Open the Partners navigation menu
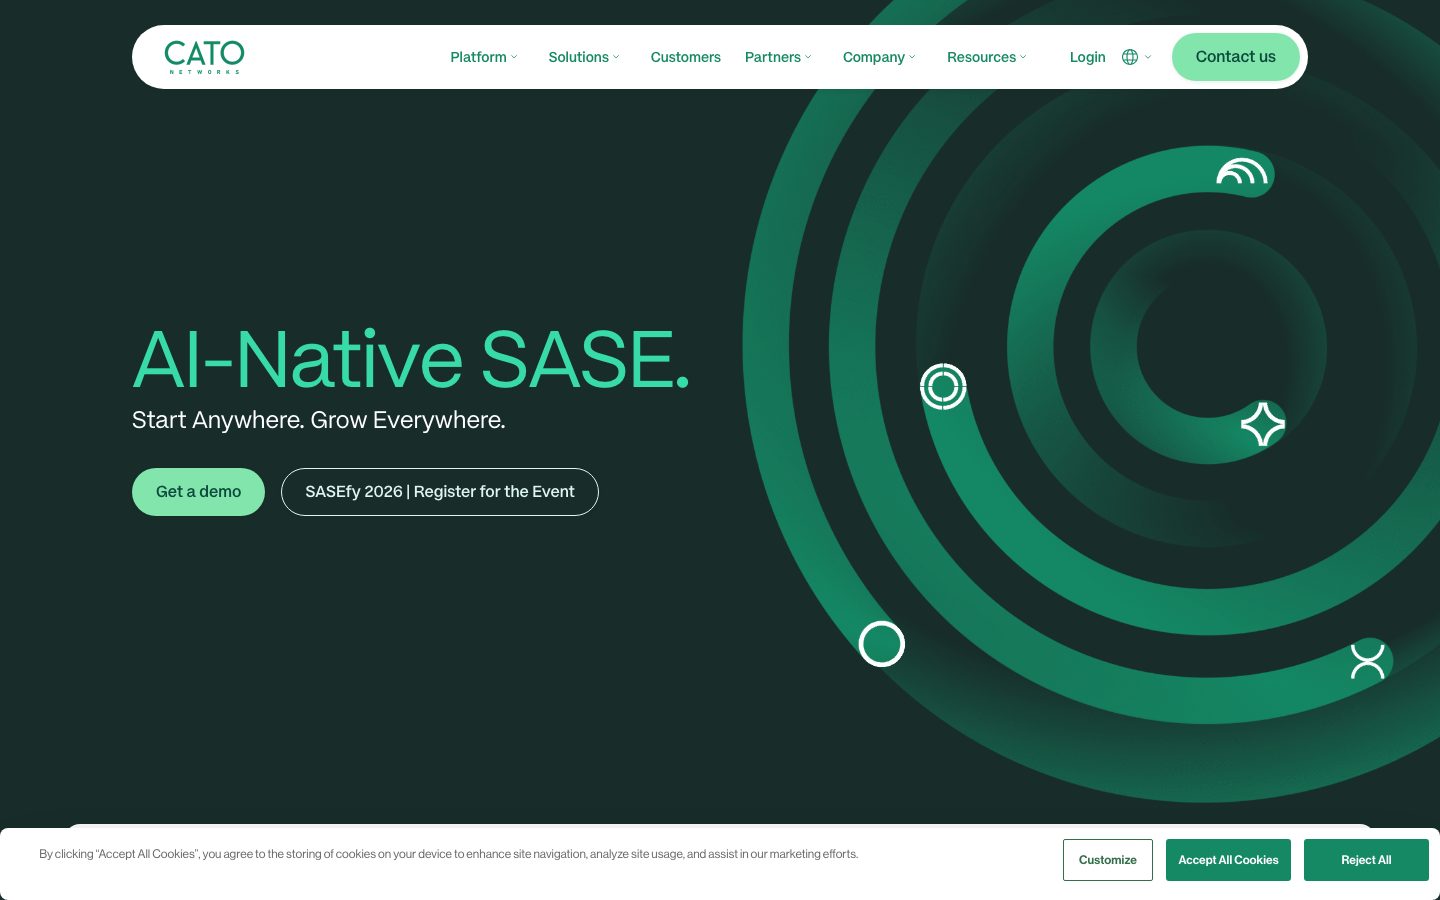The width and height of the screenshot is (1440, 900). click(x=772, y=57)
